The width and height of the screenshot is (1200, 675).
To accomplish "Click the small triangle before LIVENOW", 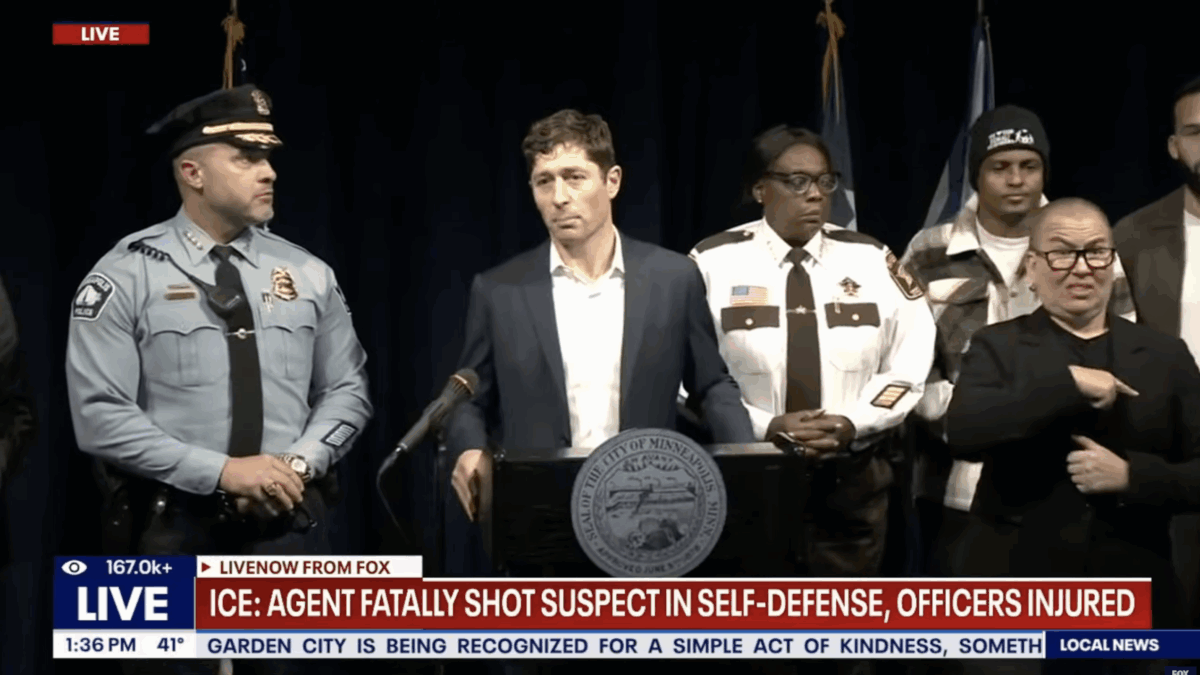I will [207, 567].
